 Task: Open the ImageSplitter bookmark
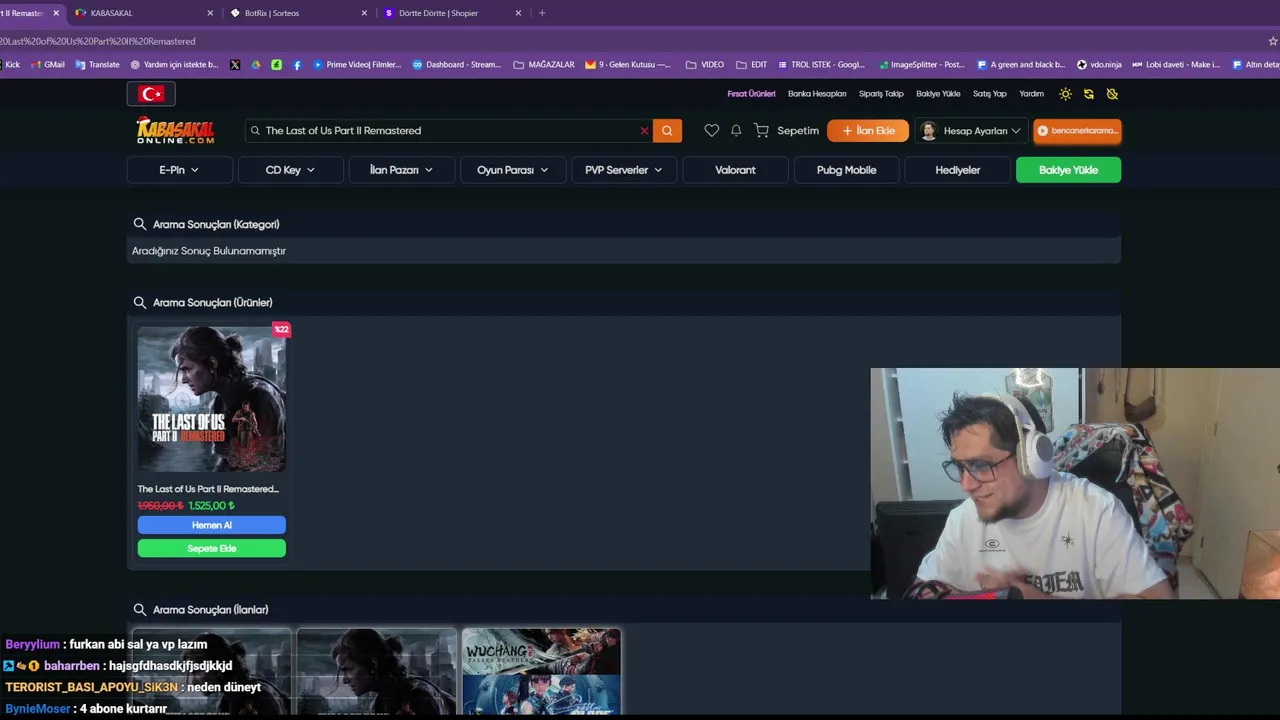click(922, 64)
